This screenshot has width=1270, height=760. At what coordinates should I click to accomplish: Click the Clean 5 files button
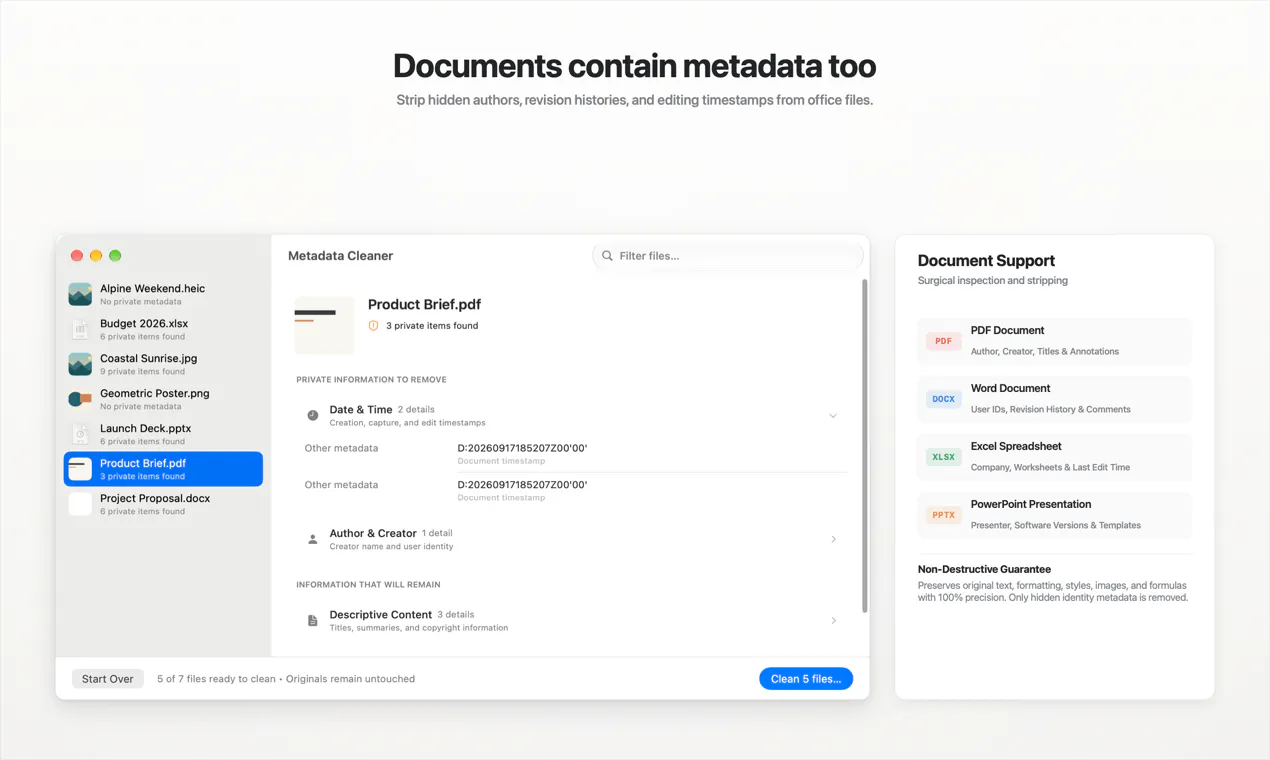[806, 679]
